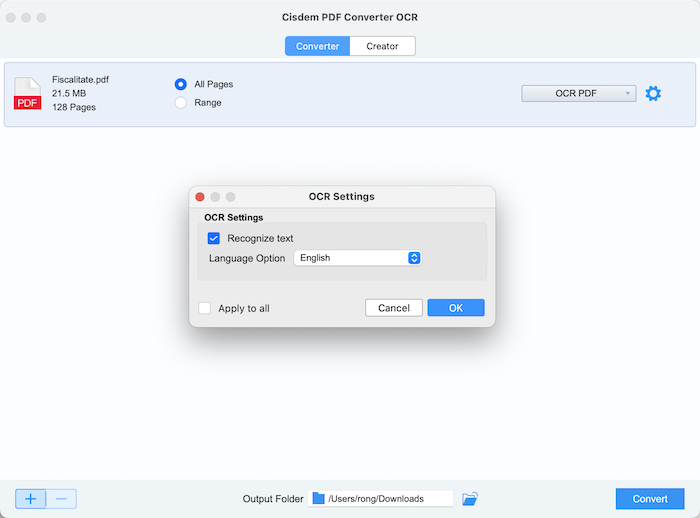Viewport: 700px width, 518px height.
Task: Select the Range radio button
Action: pyautogui.click(x=181, y=103)
